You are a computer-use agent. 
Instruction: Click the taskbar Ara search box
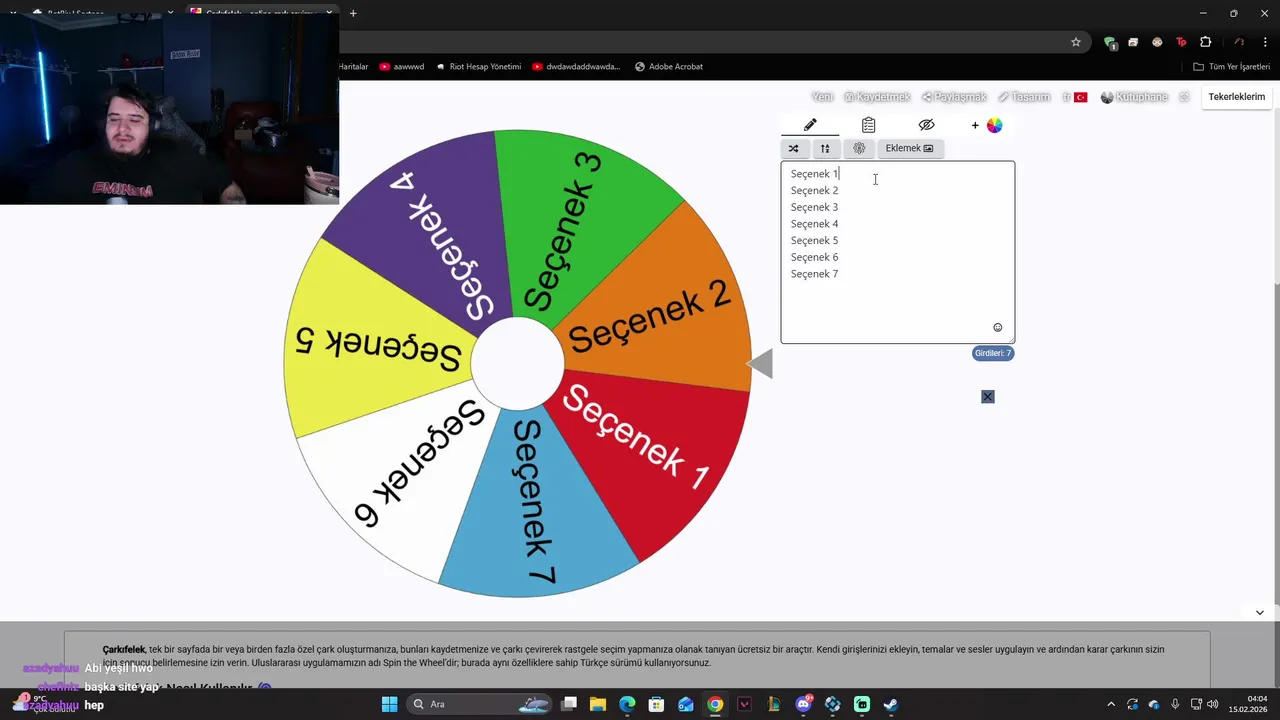481,704
